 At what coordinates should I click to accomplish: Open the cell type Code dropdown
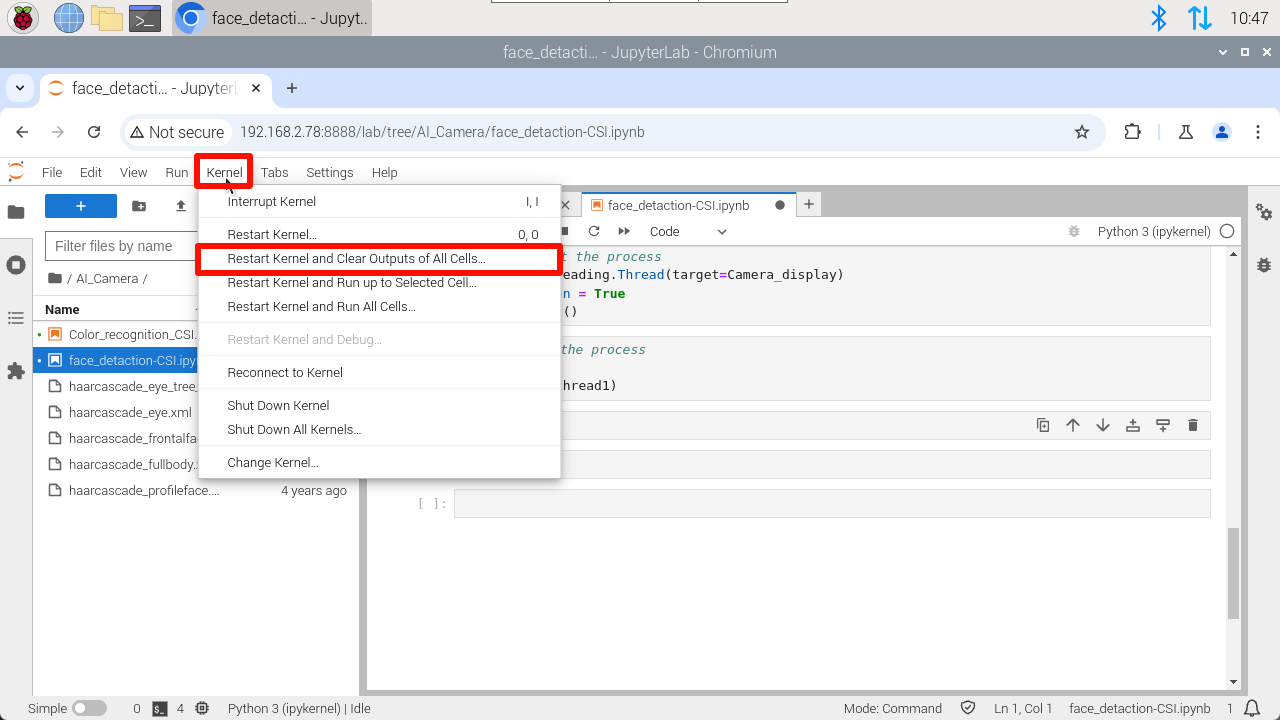[x=689, y=231]
